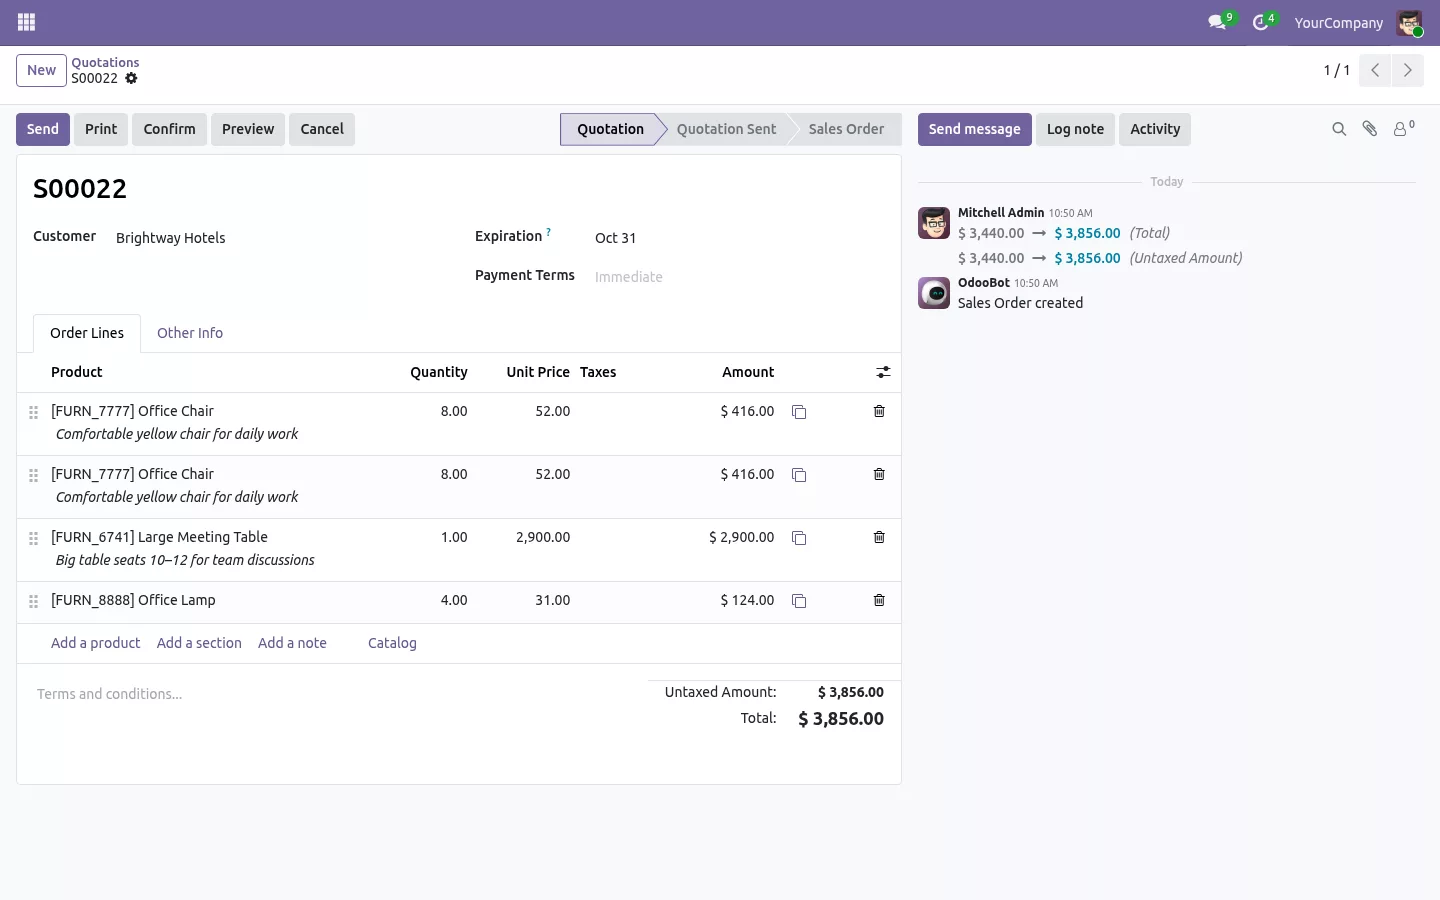Click the gear icon beside S00022
Viewport: 1440px width, 900px height.
131,78
